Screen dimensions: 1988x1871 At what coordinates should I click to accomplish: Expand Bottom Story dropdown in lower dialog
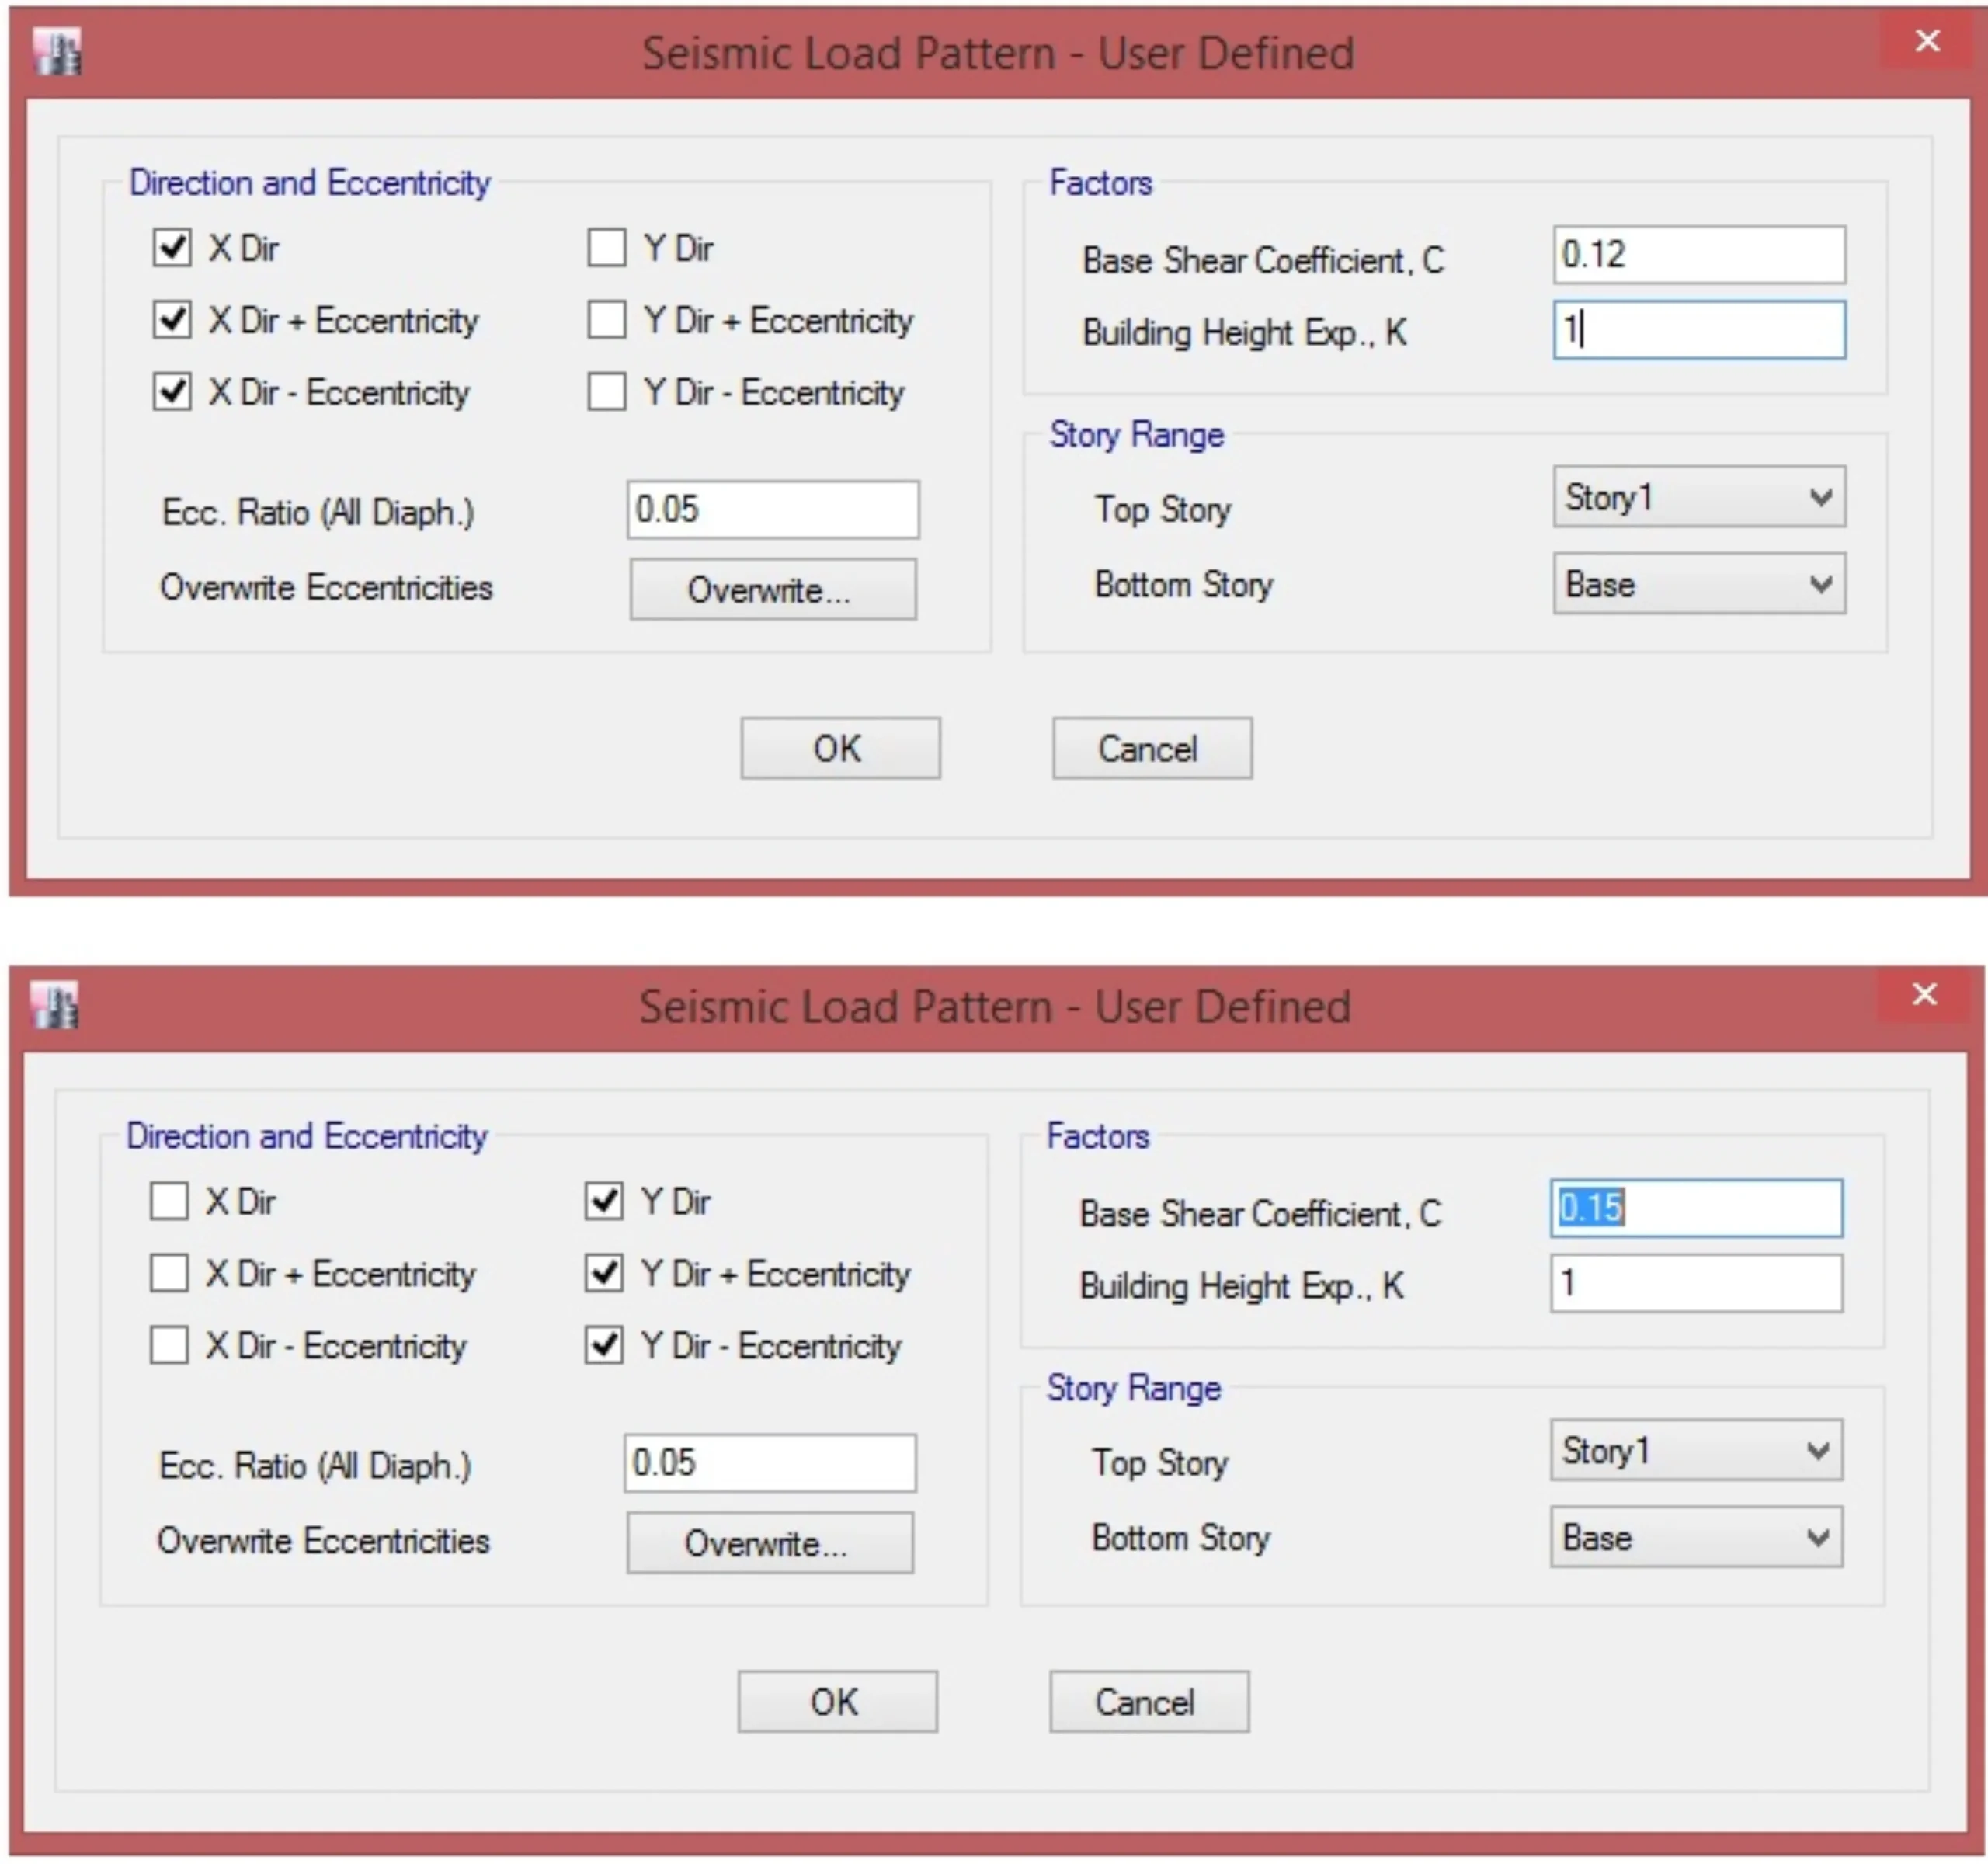tap(1695, 1537)
